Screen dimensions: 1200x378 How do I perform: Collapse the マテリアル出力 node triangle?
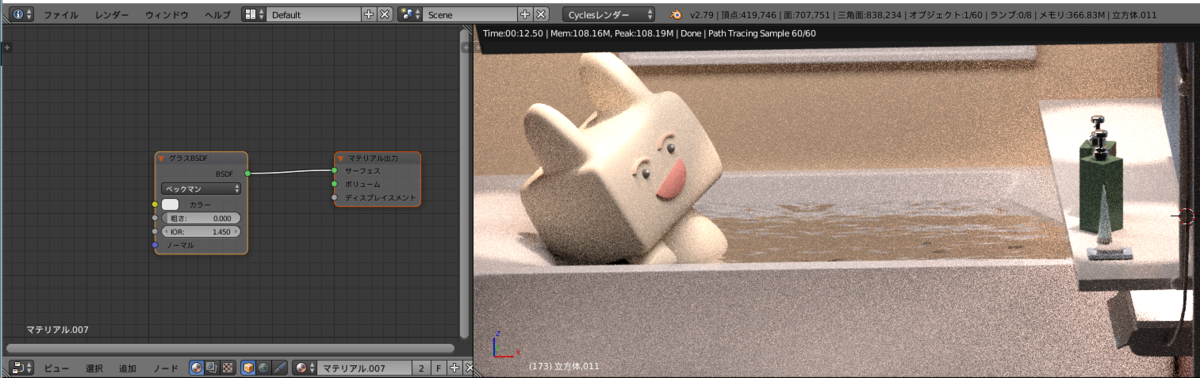(x=340, y=159)
